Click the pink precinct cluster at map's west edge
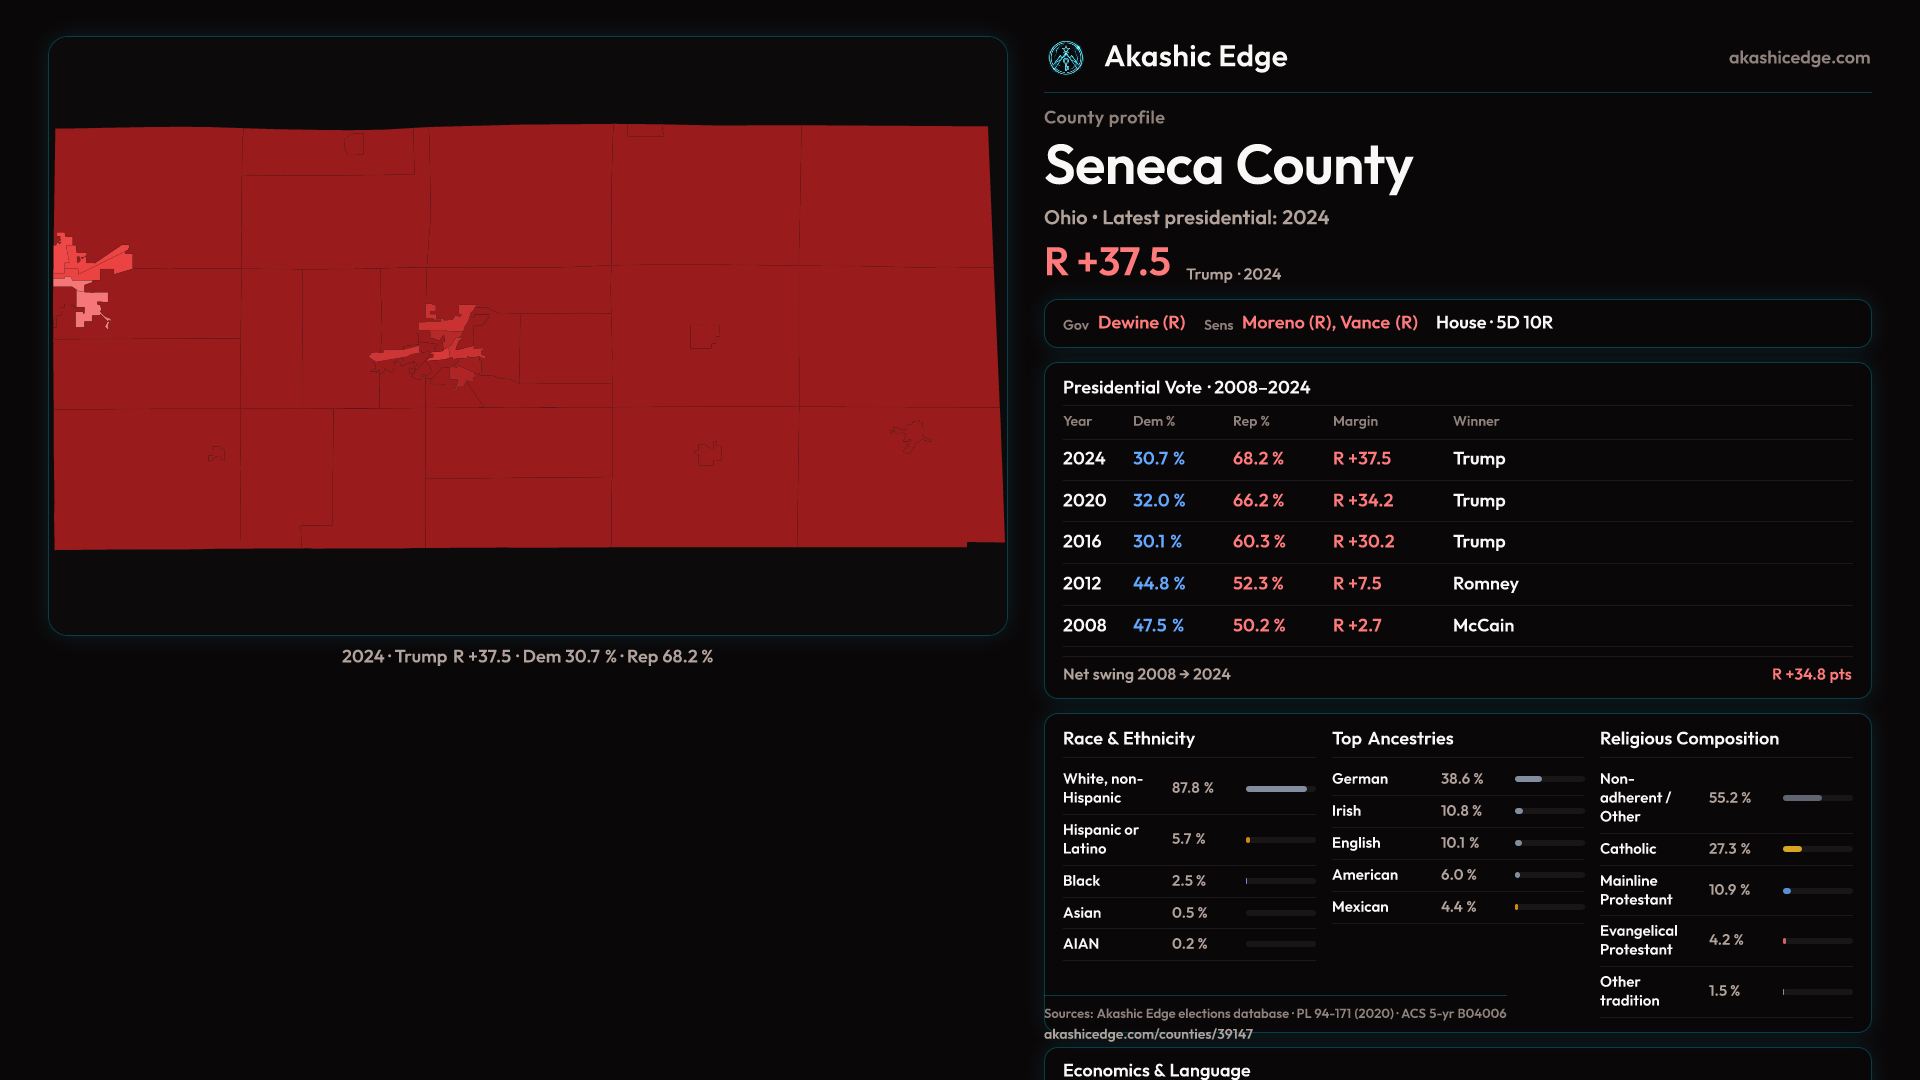 [88, 298]
